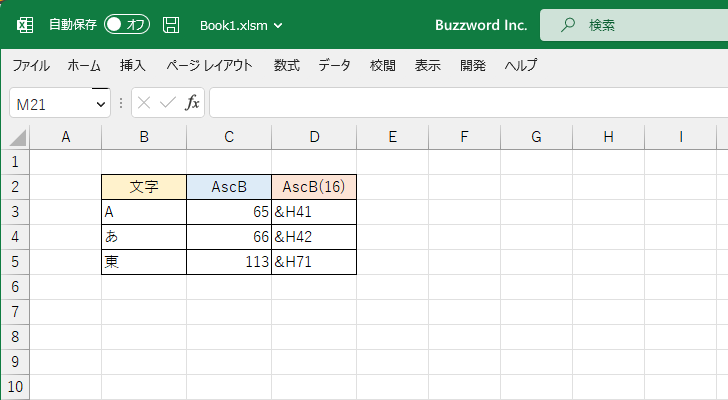Select row 6 header
The height and width of the screenshot is (400, 728).
15,287
